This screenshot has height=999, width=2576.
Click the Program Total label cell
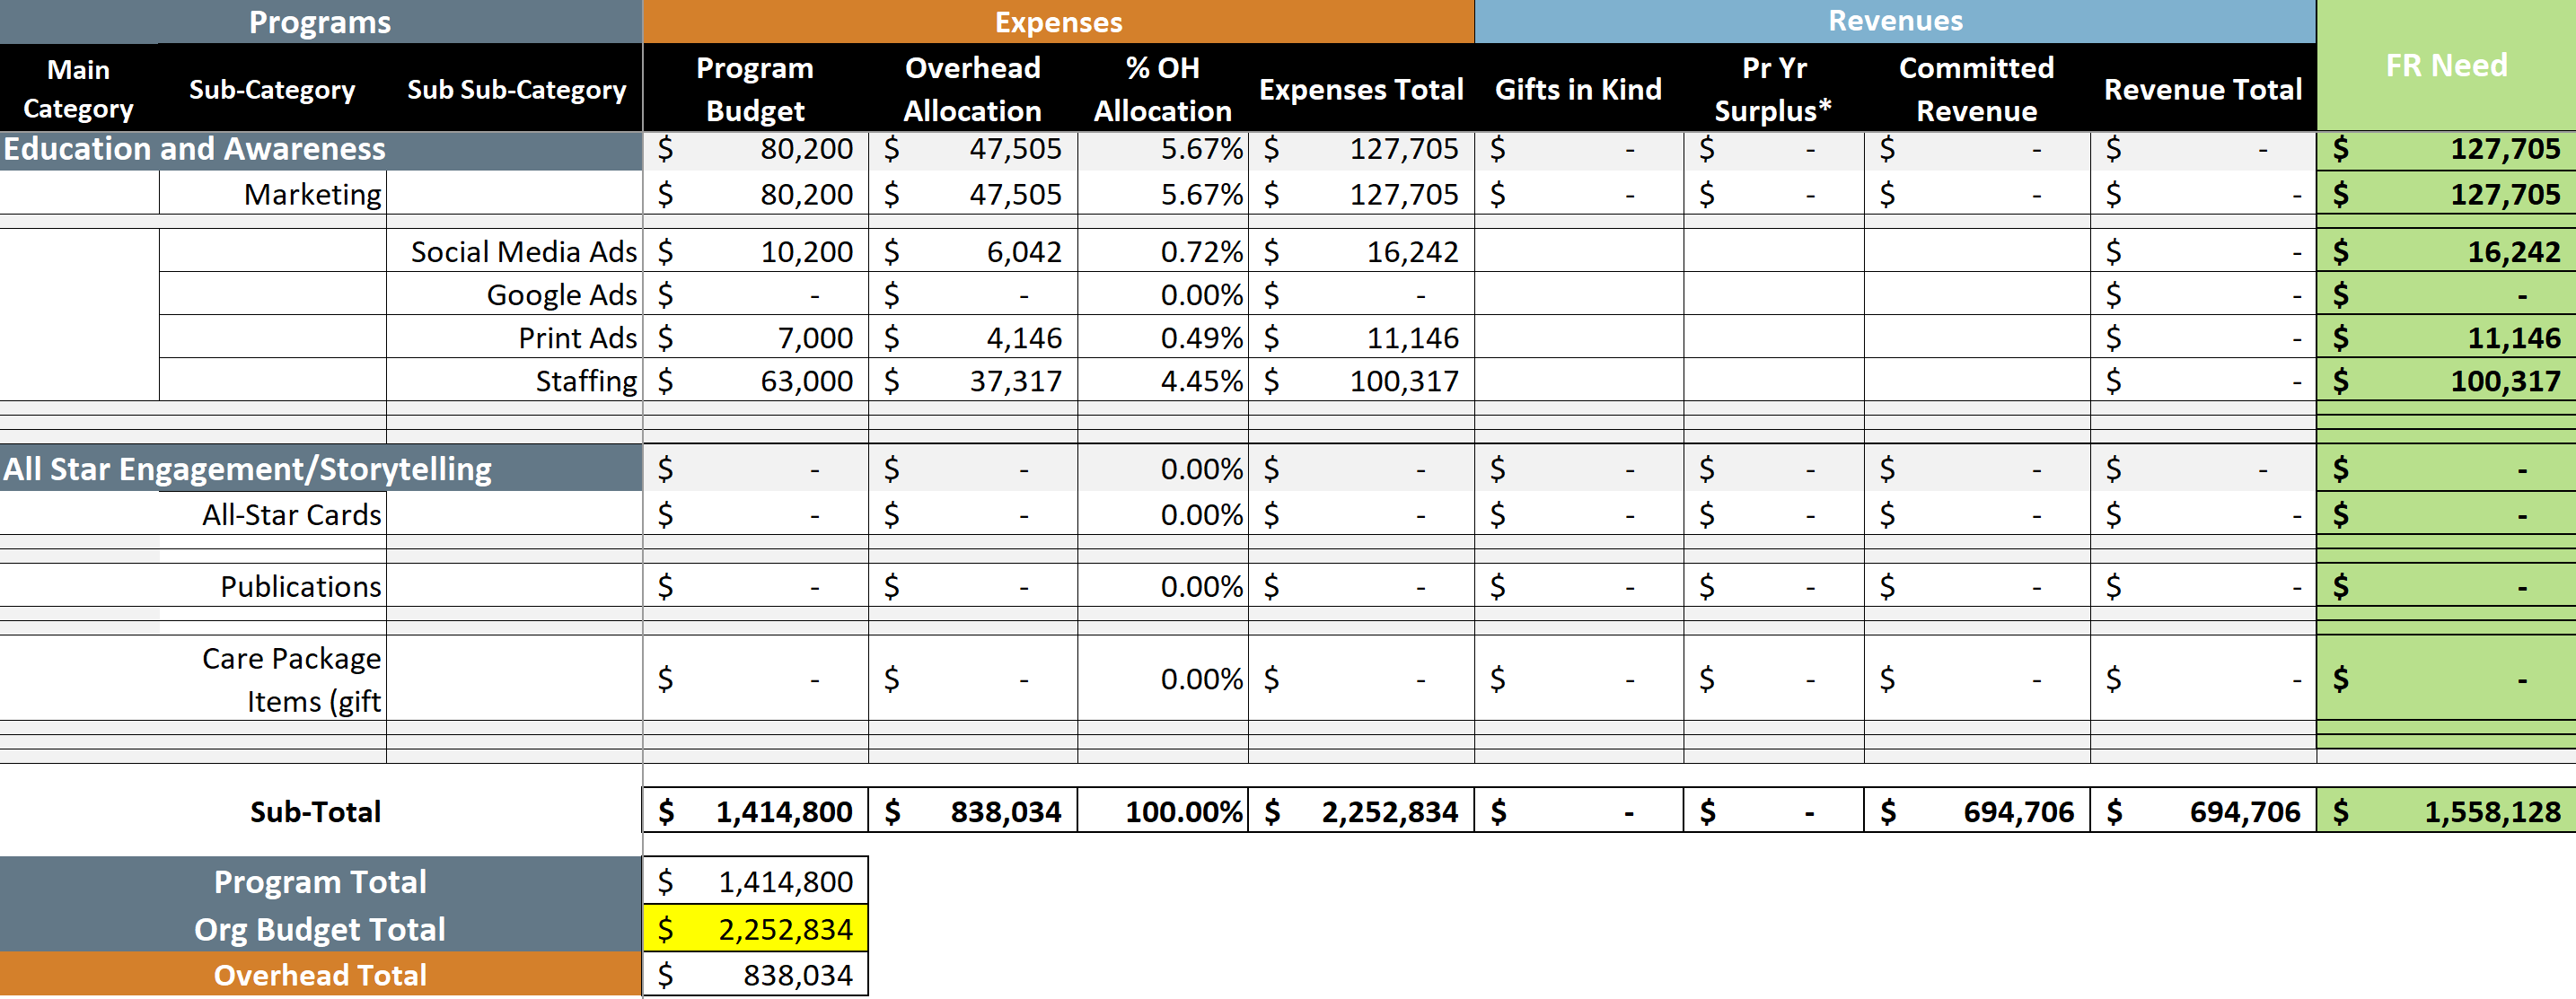pyautogui.click(x=320, y=882)
